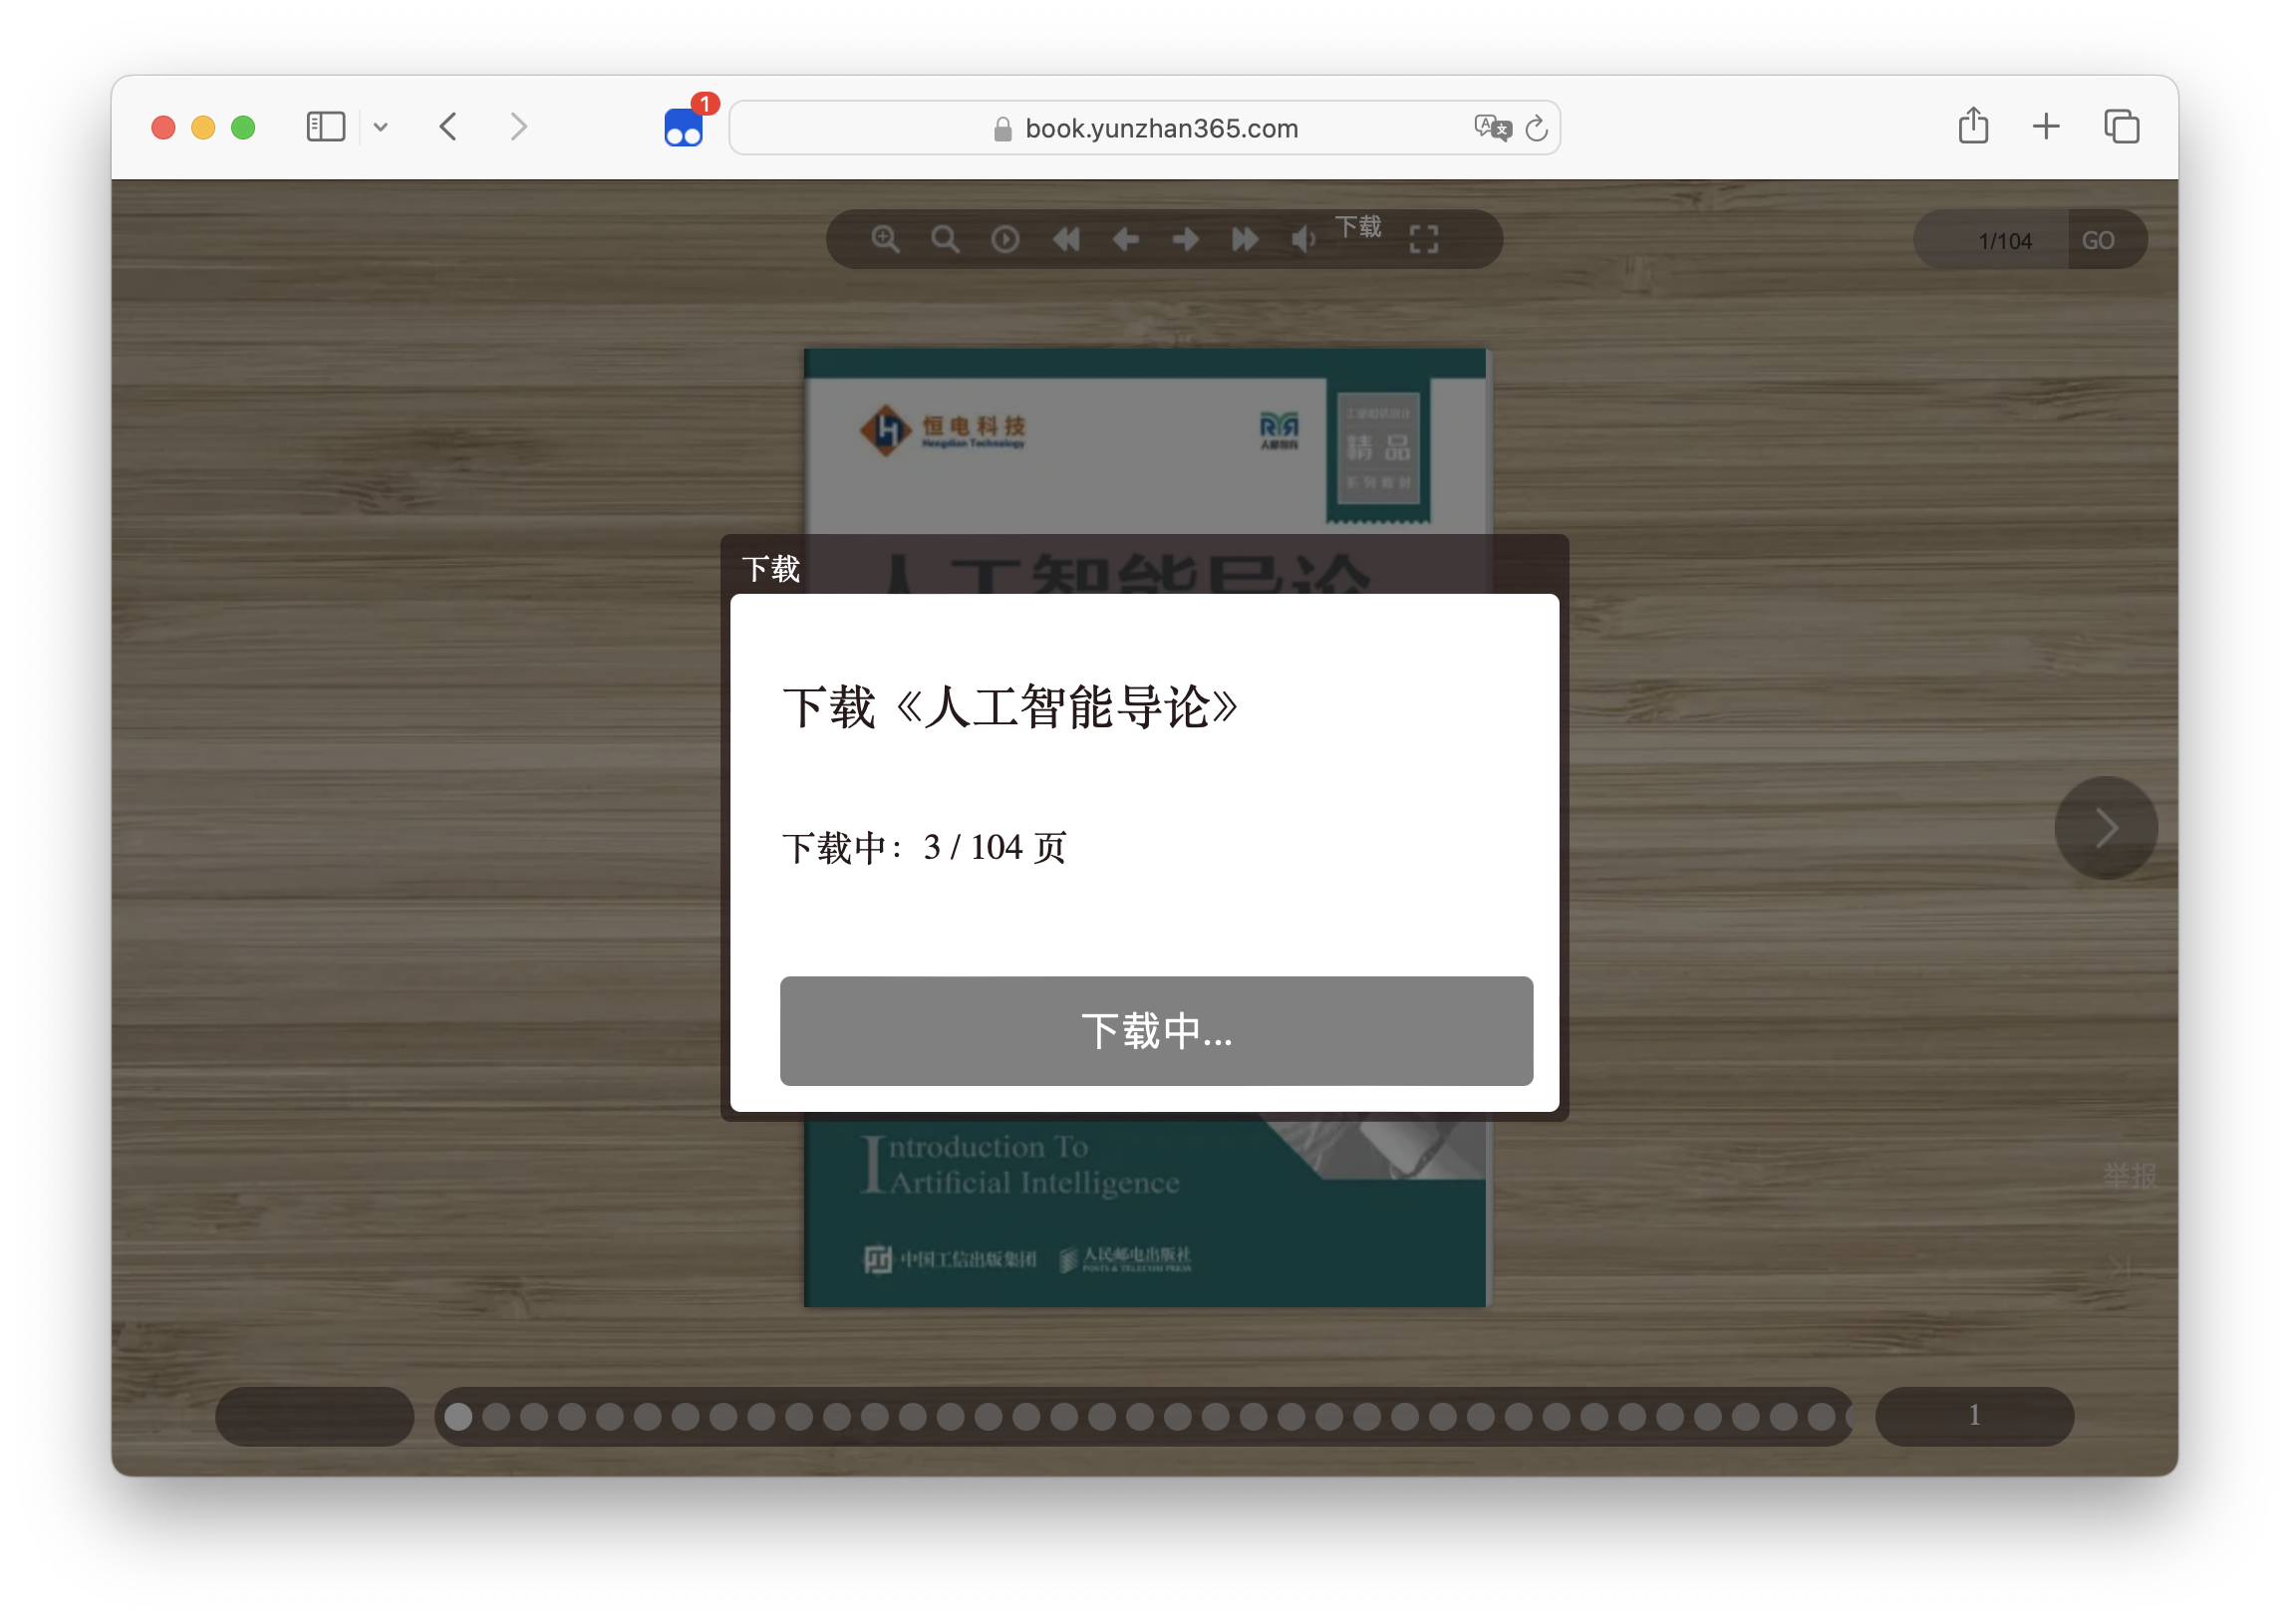
Task: Start auto-play with circled play icon
Action: 1005,239
